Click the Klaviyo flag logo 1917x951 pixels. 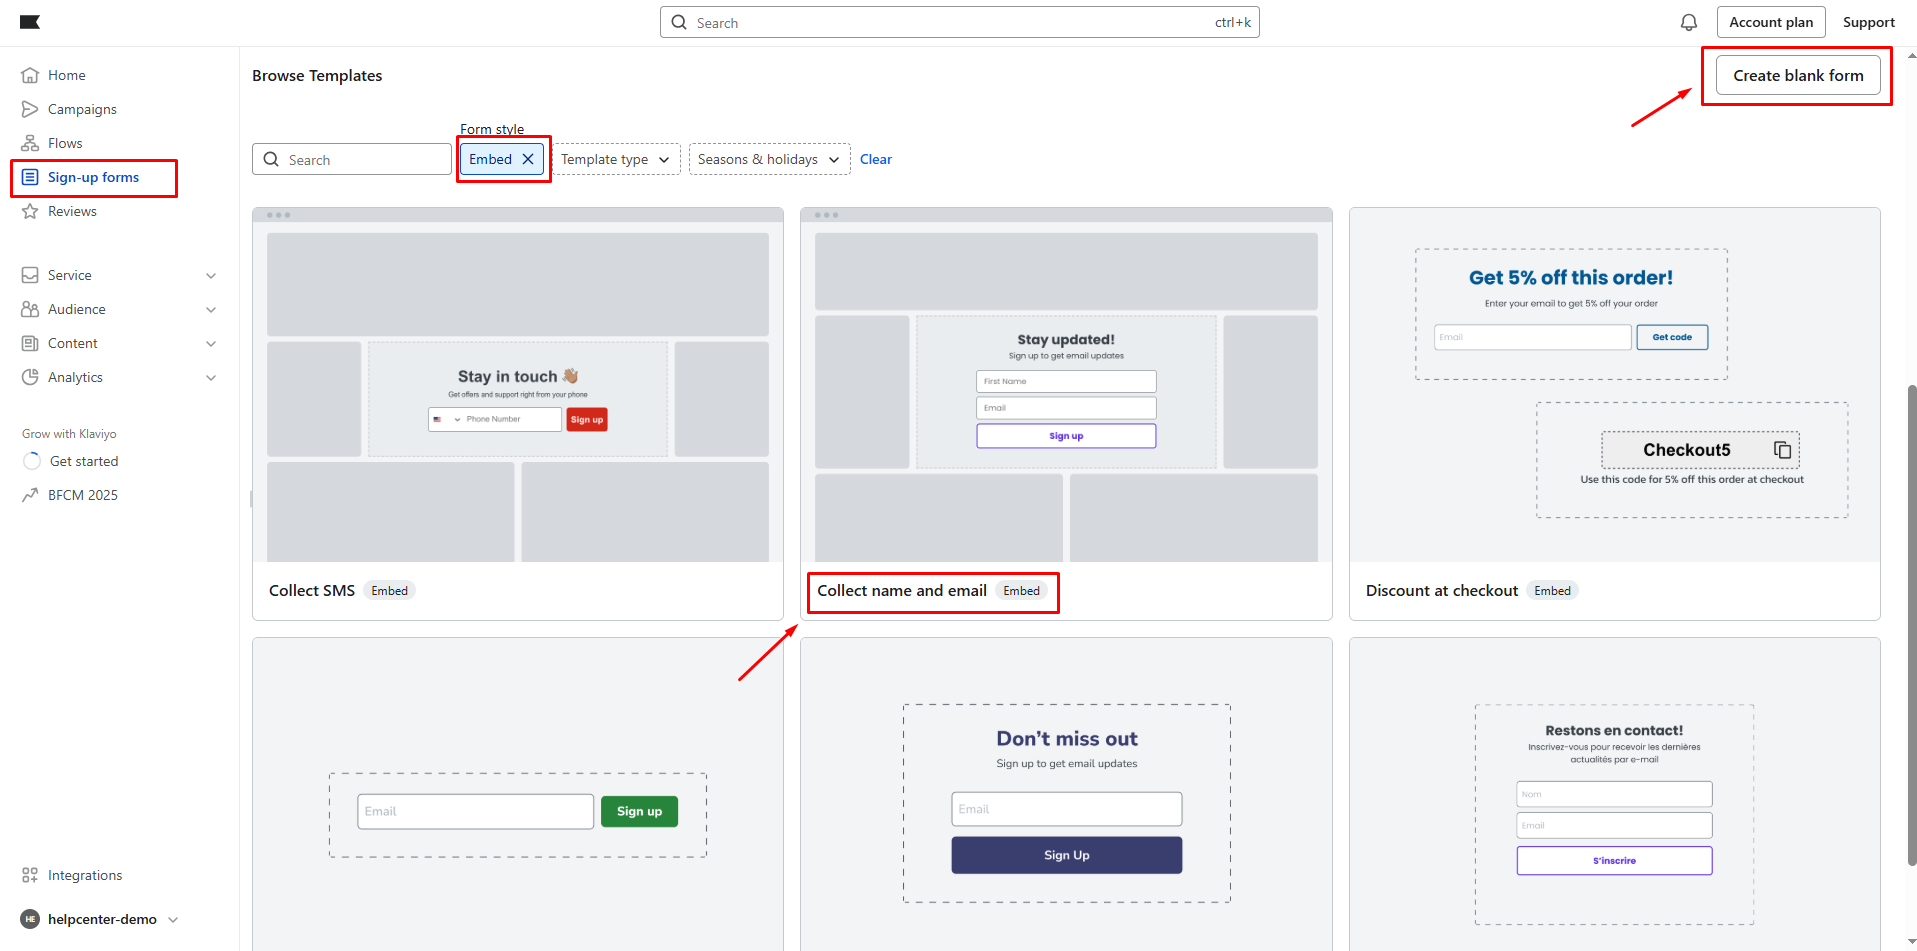pos(30,22)
